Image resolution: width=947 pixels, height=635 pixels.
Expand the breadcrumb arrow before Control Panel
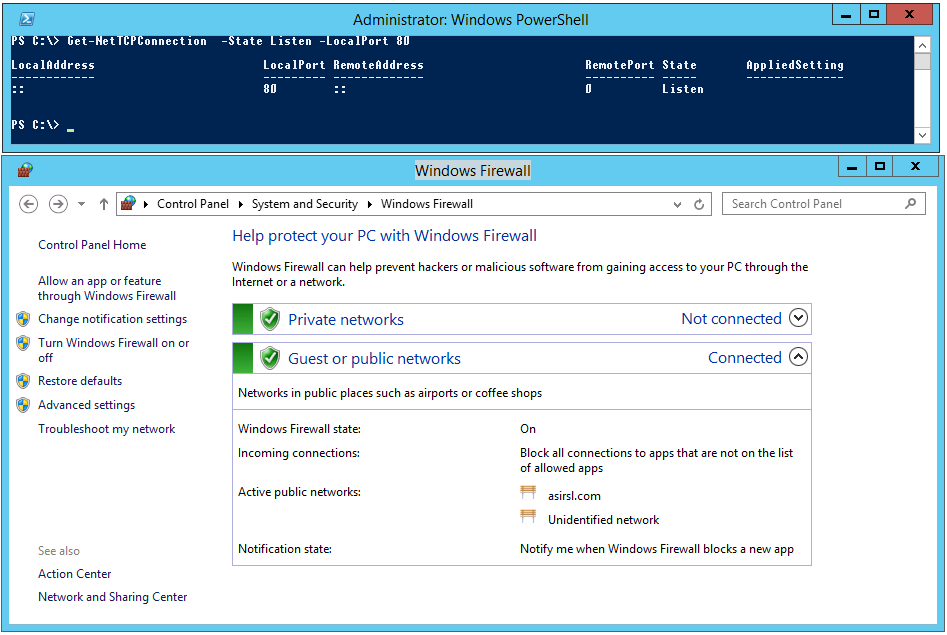[x=146, y=204]
